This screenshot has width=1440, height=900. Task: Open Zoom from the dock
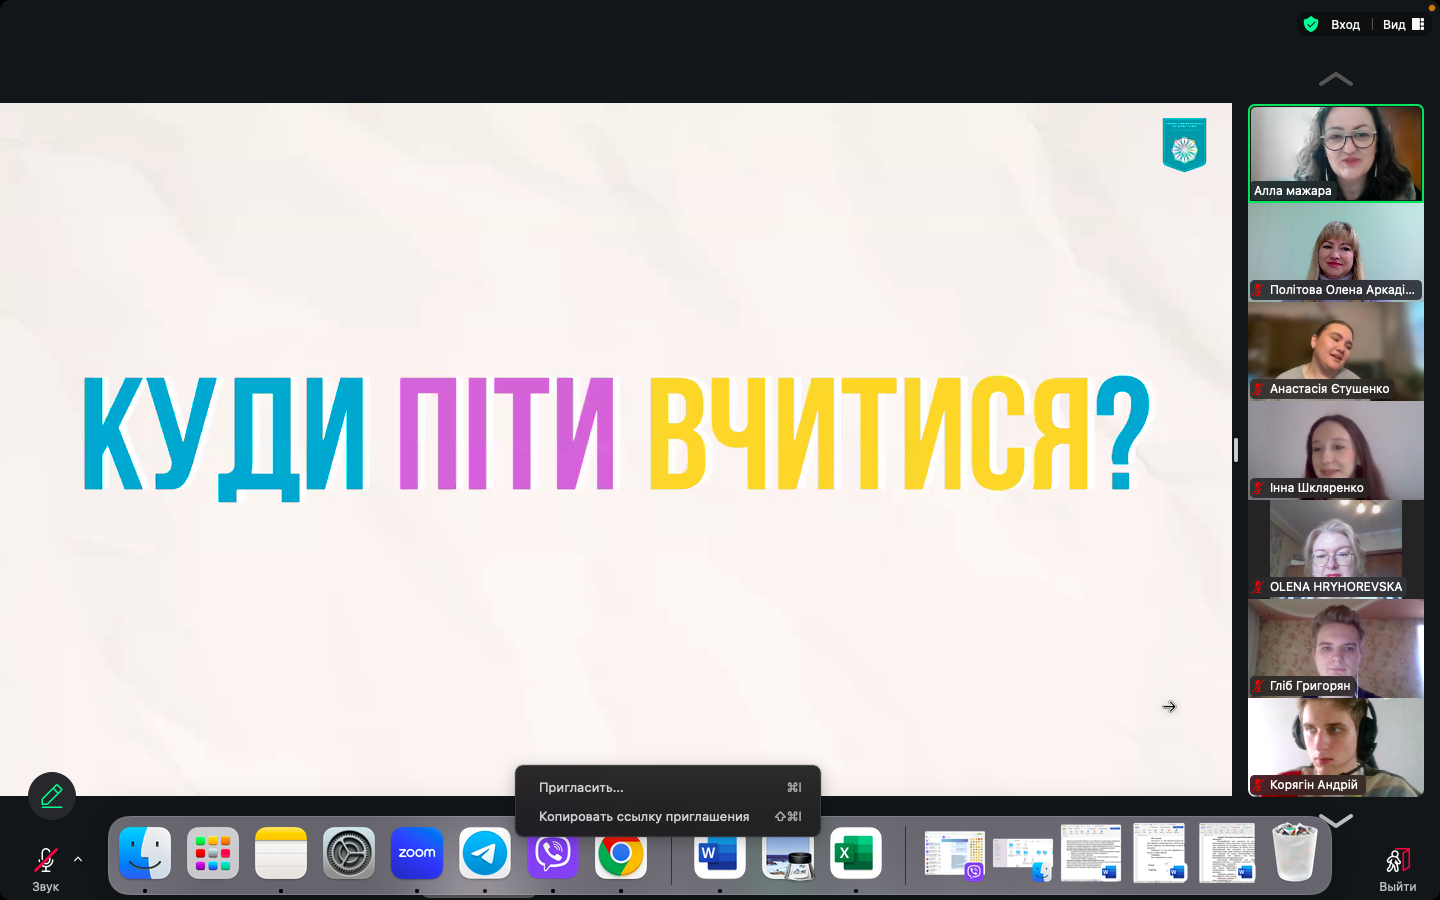416,853
